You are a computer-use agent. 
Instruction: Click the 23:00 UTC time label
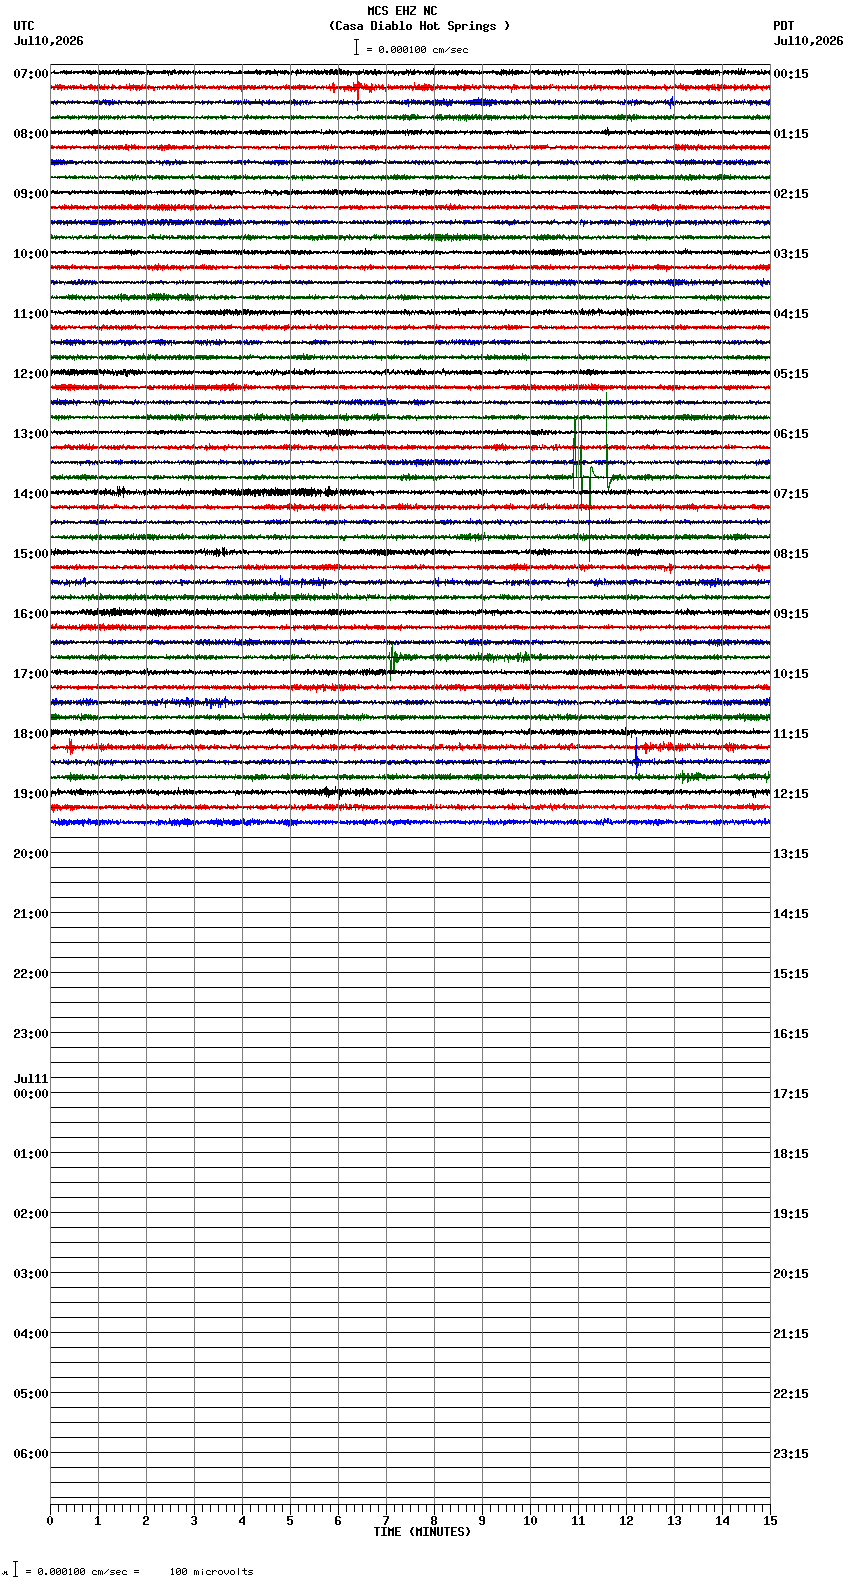point(31,1034)
